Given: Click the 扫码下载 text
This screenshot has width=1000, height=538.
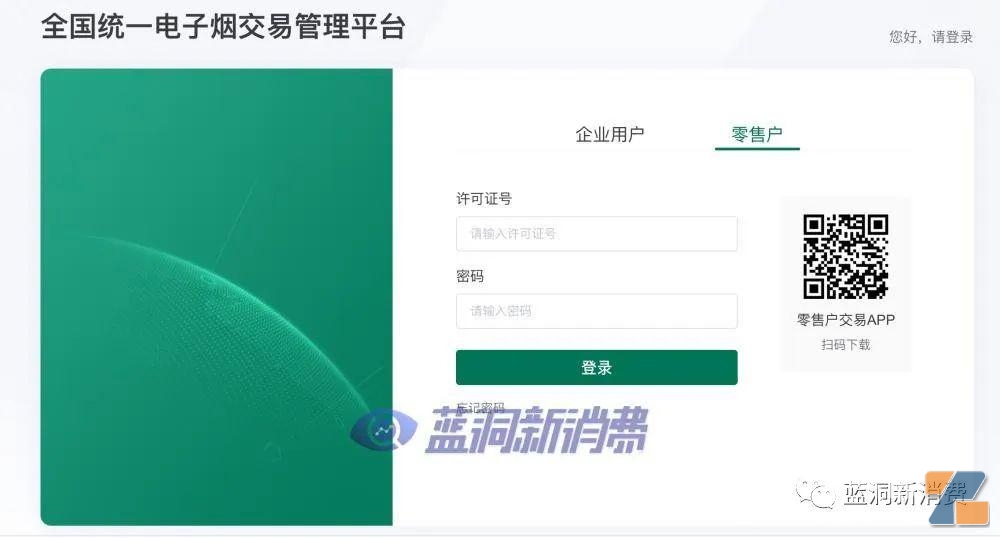Looking at the screenshot, I should (846, 345).
